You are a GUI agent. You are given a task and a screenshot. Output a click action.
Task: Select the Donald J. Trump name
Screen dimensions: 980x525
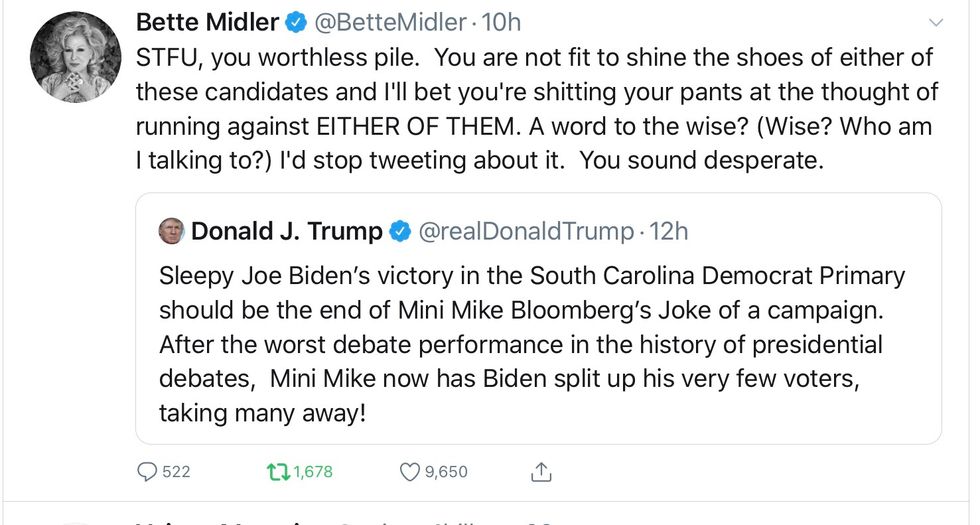click(287, 232)
